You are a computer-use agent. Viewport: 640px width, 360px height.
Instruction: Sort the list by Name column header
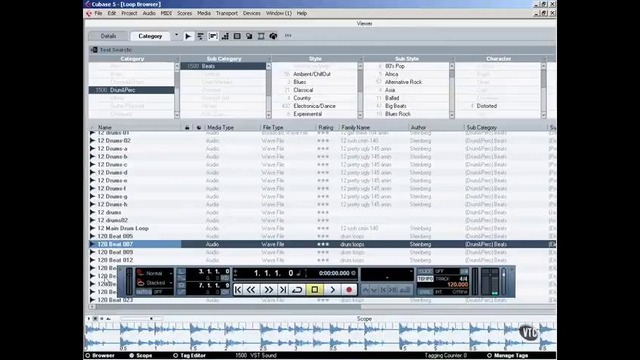click(104, 128)
